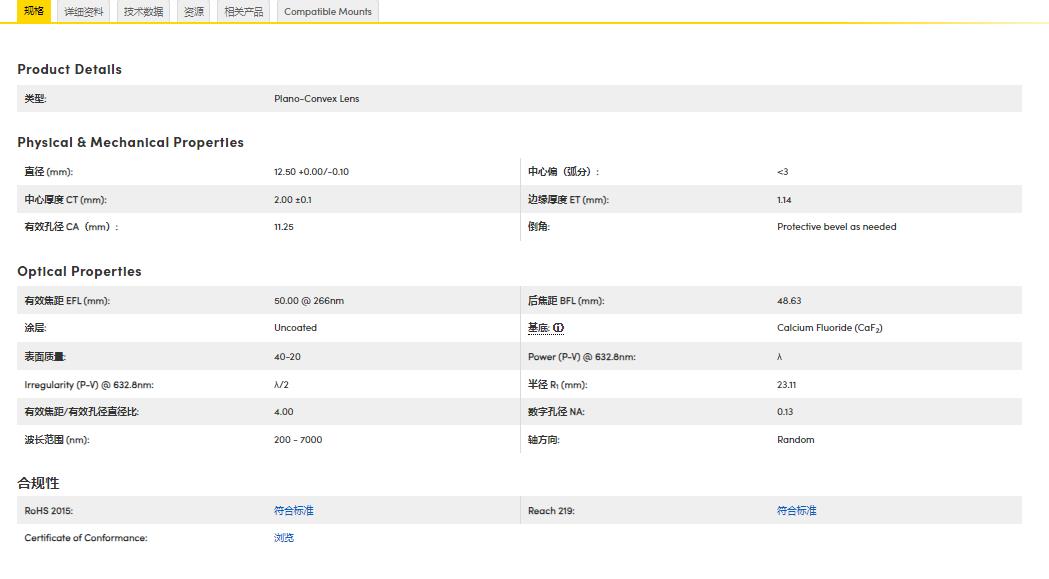
Task: Click the Optical Properties heading
Action: tap(79, 271)
